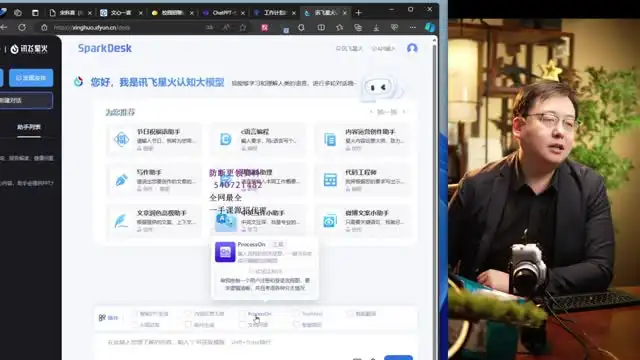The height and width of the screenshot is (360, 640).
Task: Reload the page with the refresh icon
Action: click(22, 27)
